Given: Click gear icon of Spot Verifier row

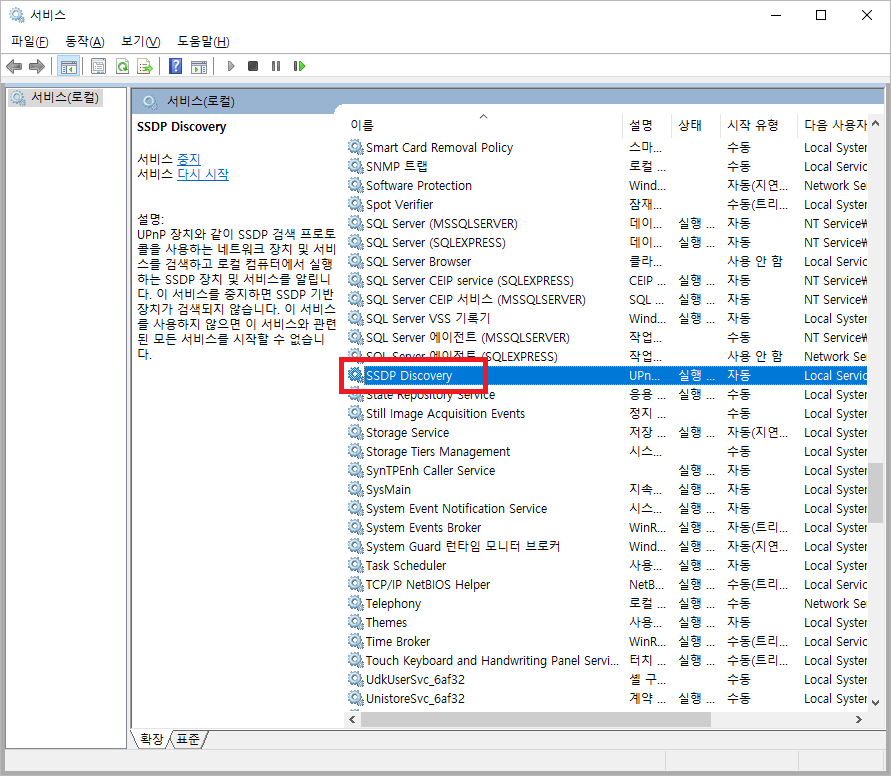Looking at the screenshot, I should pos(356,204).
